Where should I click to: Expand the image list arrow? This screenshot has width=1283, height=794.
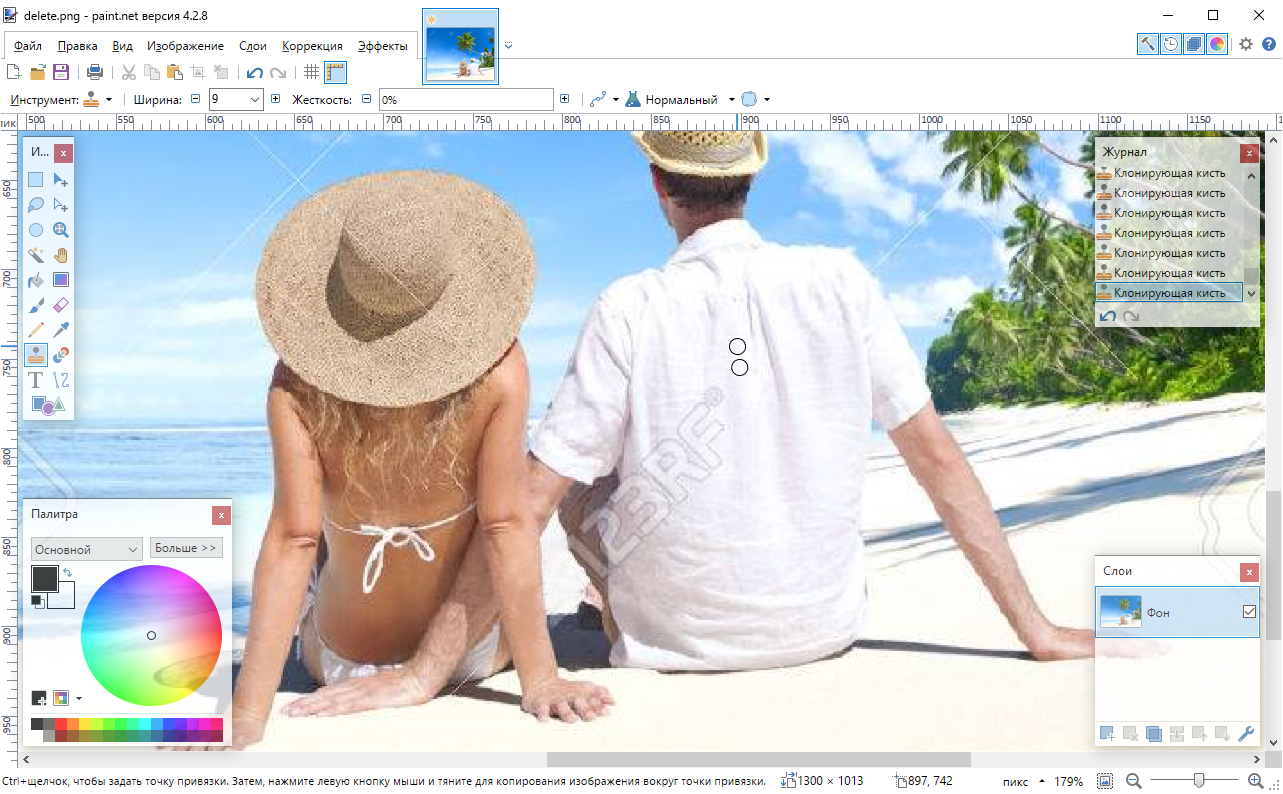[x=509, y=45]
